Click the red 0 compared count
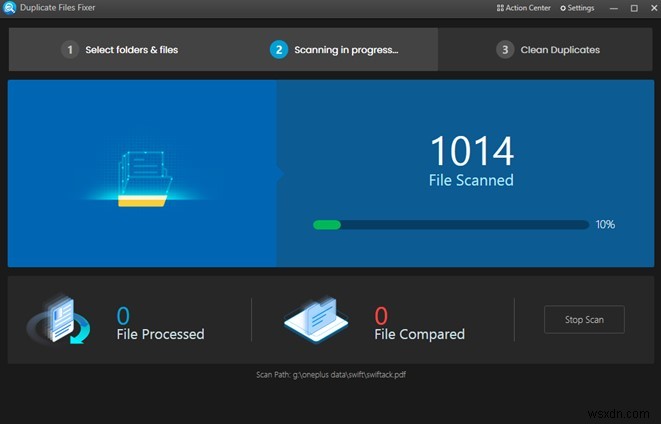661x424 pixels. [x=381, y=315]
